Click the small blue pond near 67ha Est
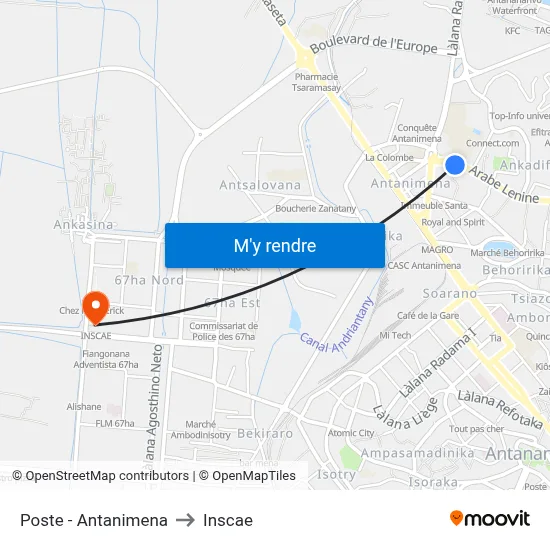The image size is (550, 550). [x=295, y=320]
